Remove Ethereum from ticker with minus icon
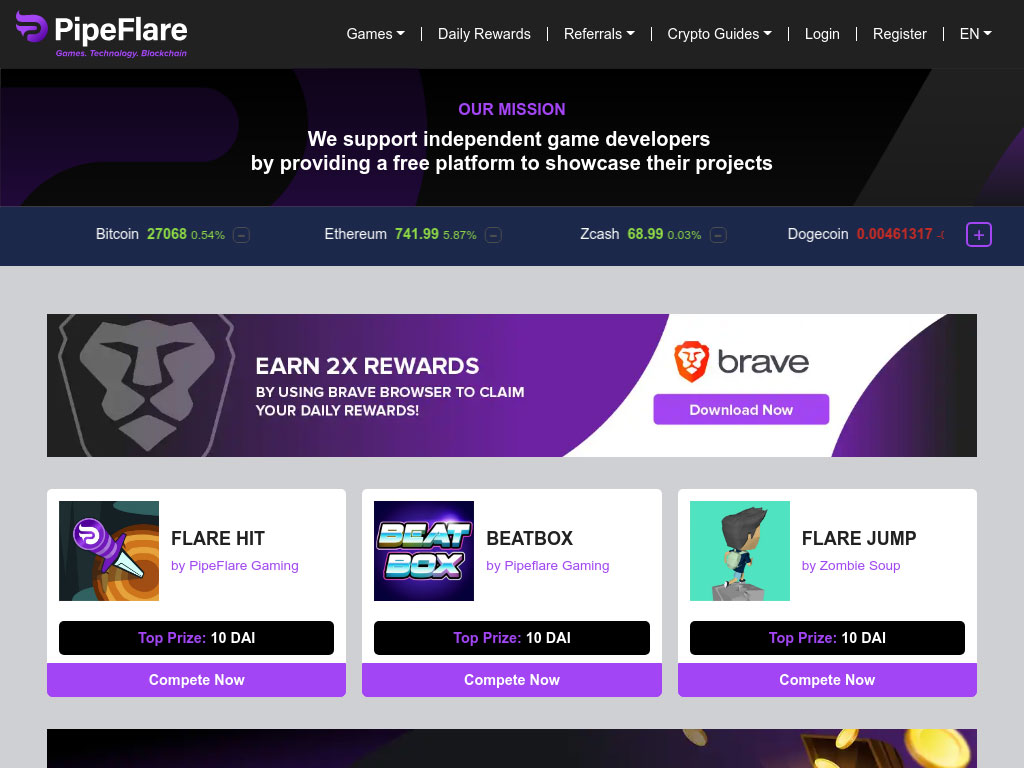 (x=493, y=234)
